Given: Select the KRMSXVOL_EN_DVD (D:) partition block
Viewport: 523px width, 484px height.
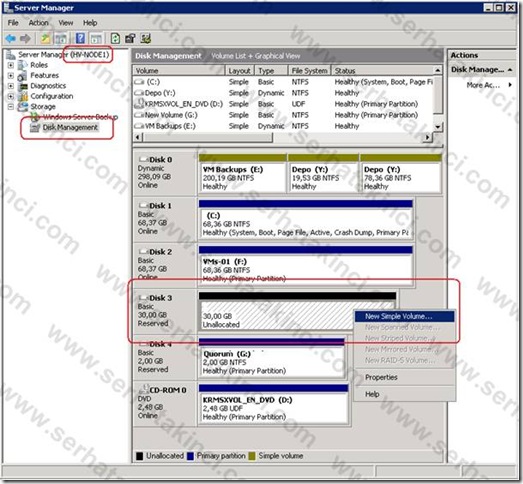Looking at the screenshot, I should [274, 404].
